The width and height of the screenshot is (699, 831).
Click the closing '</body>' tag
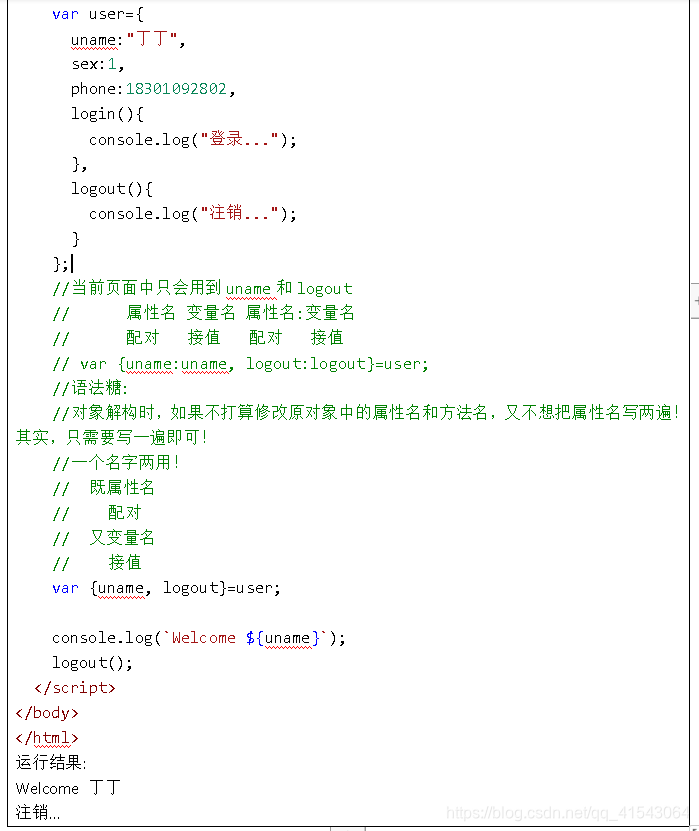(x=47, y=713)
